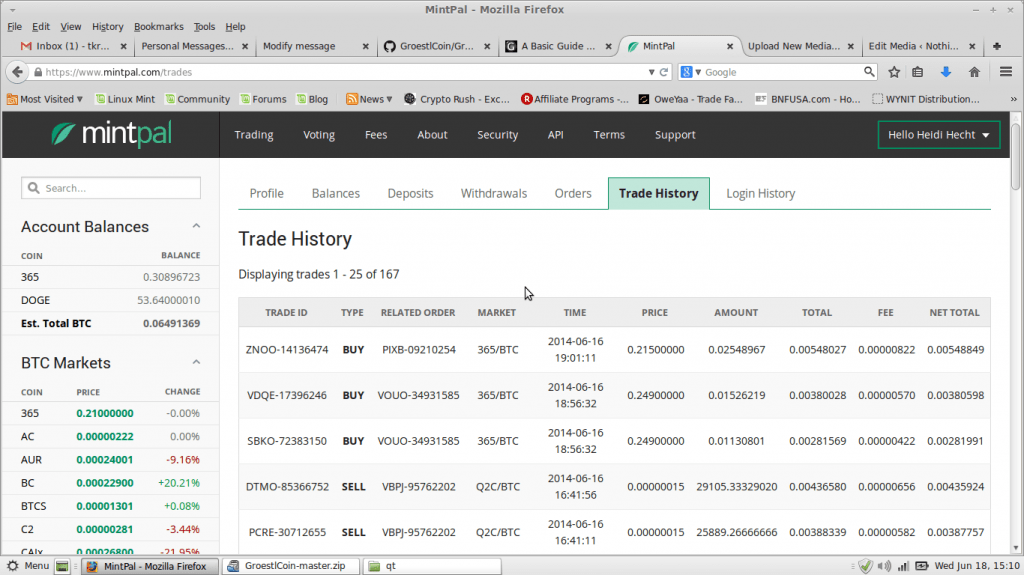The width and height of the screenshot is (1024, 575).
Task: Go to the Firefox home page icon
Action: tap(974, 72)
